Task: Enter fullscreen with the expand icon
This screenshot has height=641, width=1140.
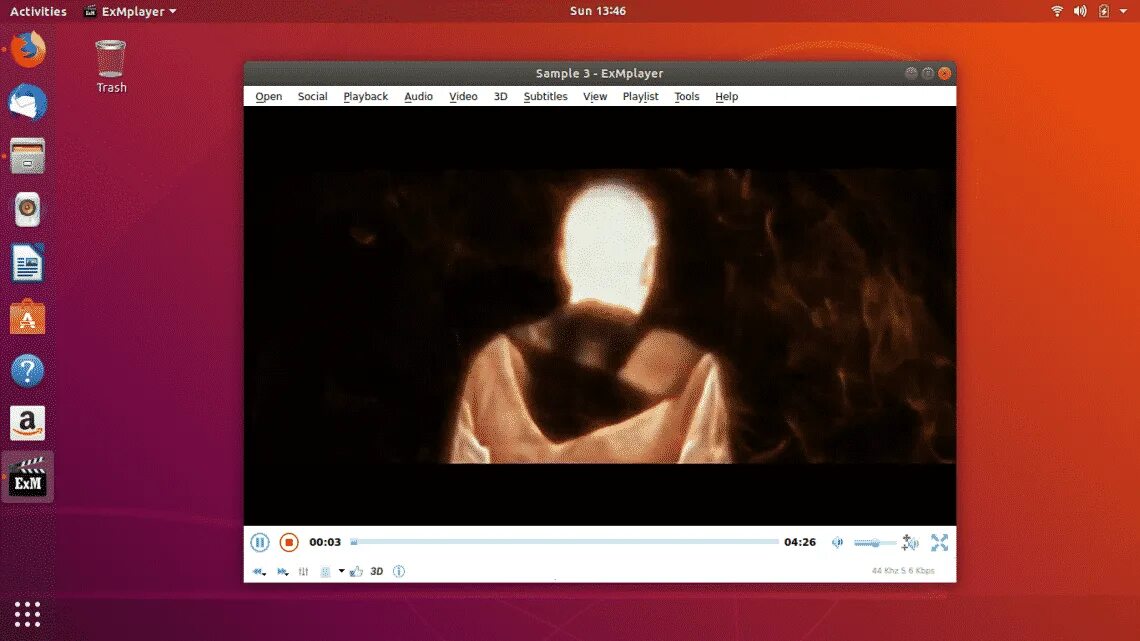Action: (939, 542)
